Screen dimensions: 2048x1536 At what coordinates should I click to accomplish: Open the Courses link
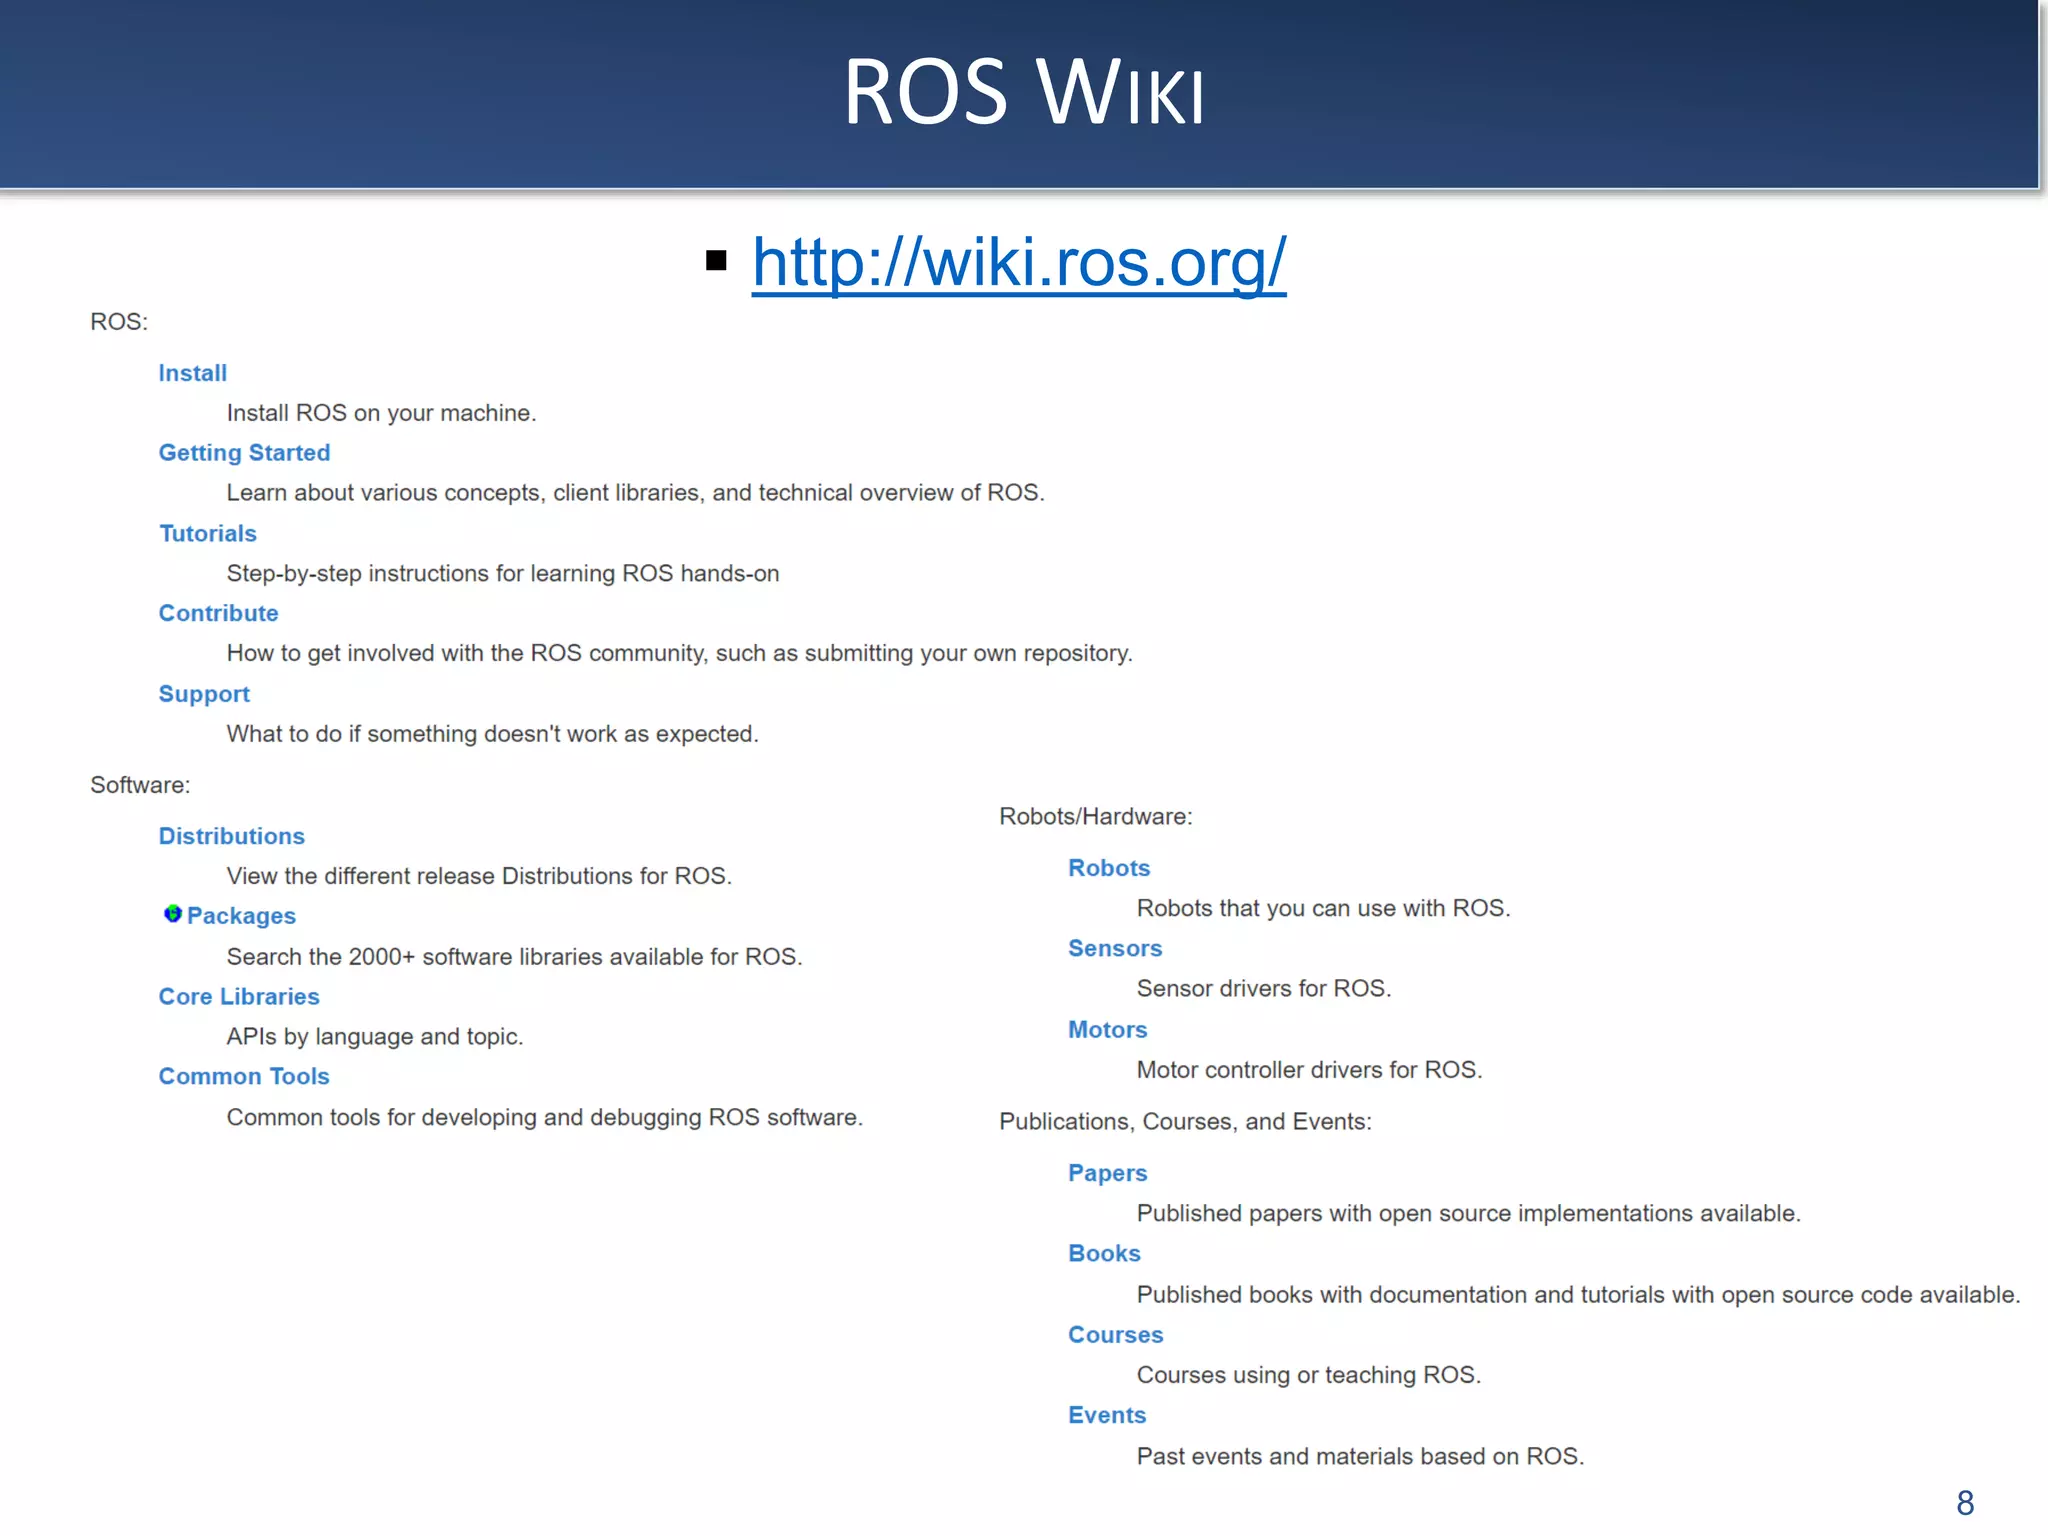[x=1116, y=1335]
